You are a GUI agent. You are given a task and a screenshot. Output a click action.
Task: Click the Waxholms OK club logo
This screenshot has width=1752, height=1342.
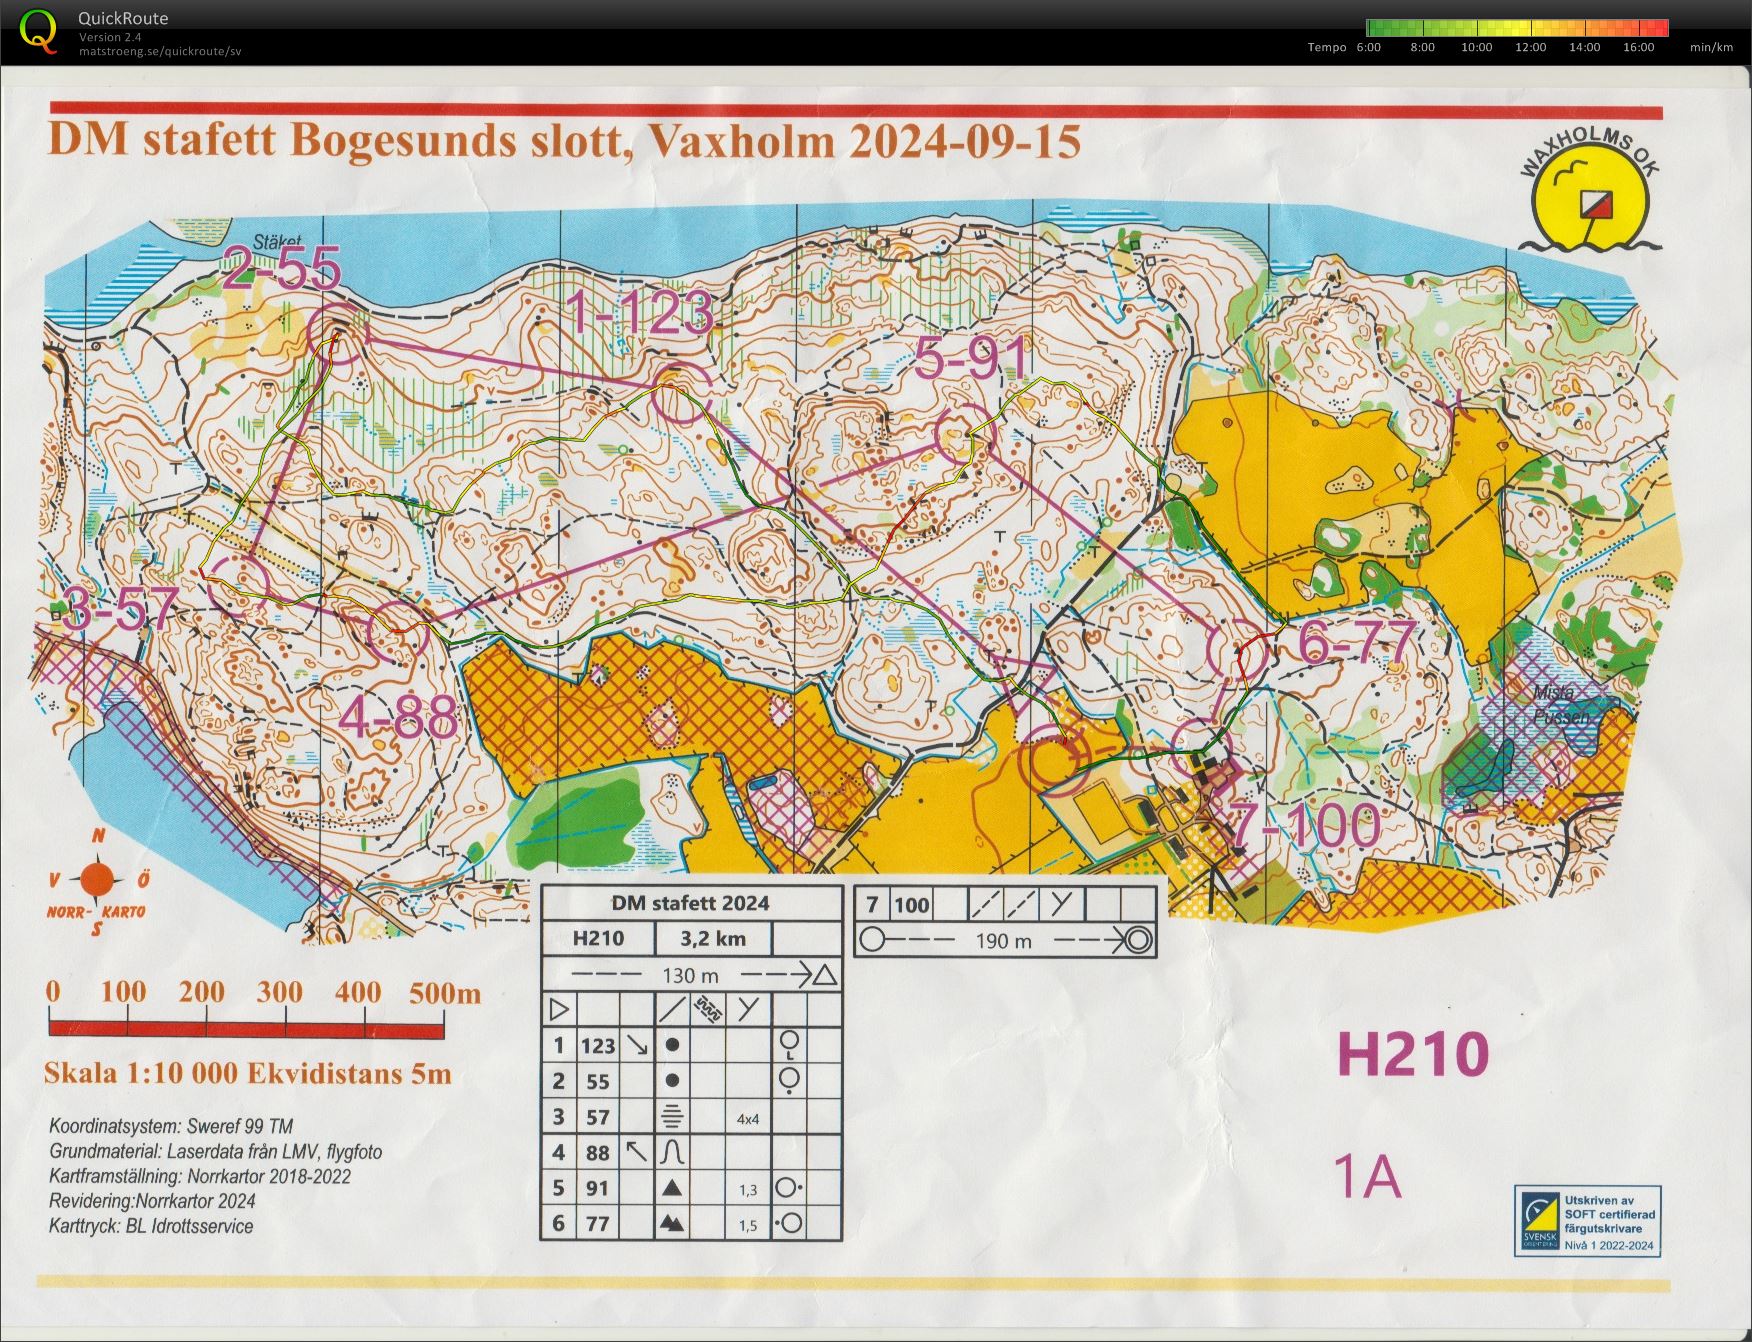pyautogui.click(x=1591, y=195)
